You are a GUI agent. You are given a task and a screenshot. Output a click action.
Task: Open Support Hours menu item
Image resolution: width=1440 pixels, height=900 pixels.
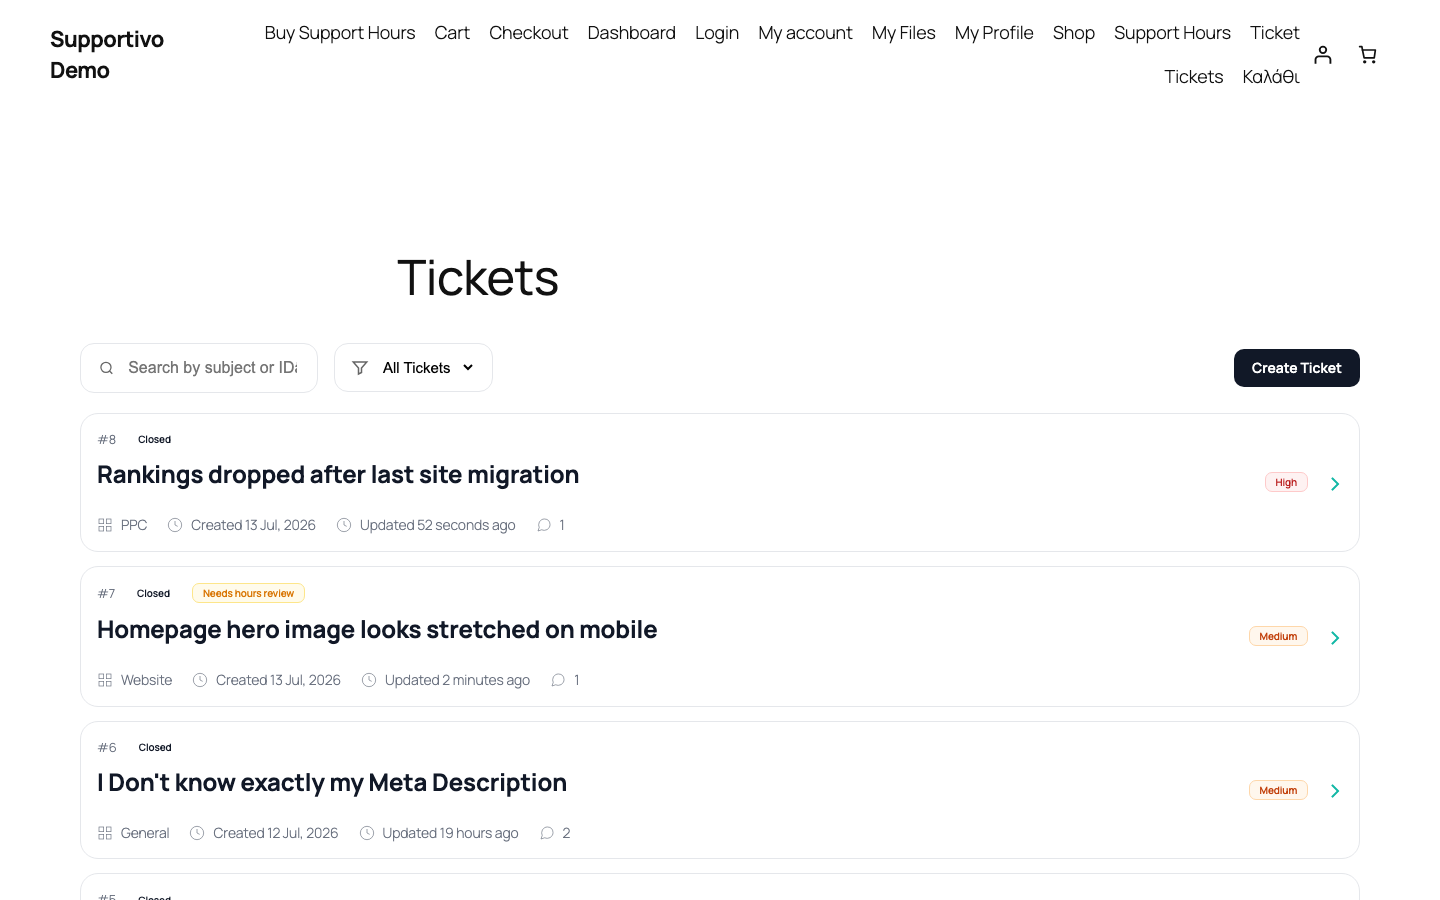[1172, 33]
